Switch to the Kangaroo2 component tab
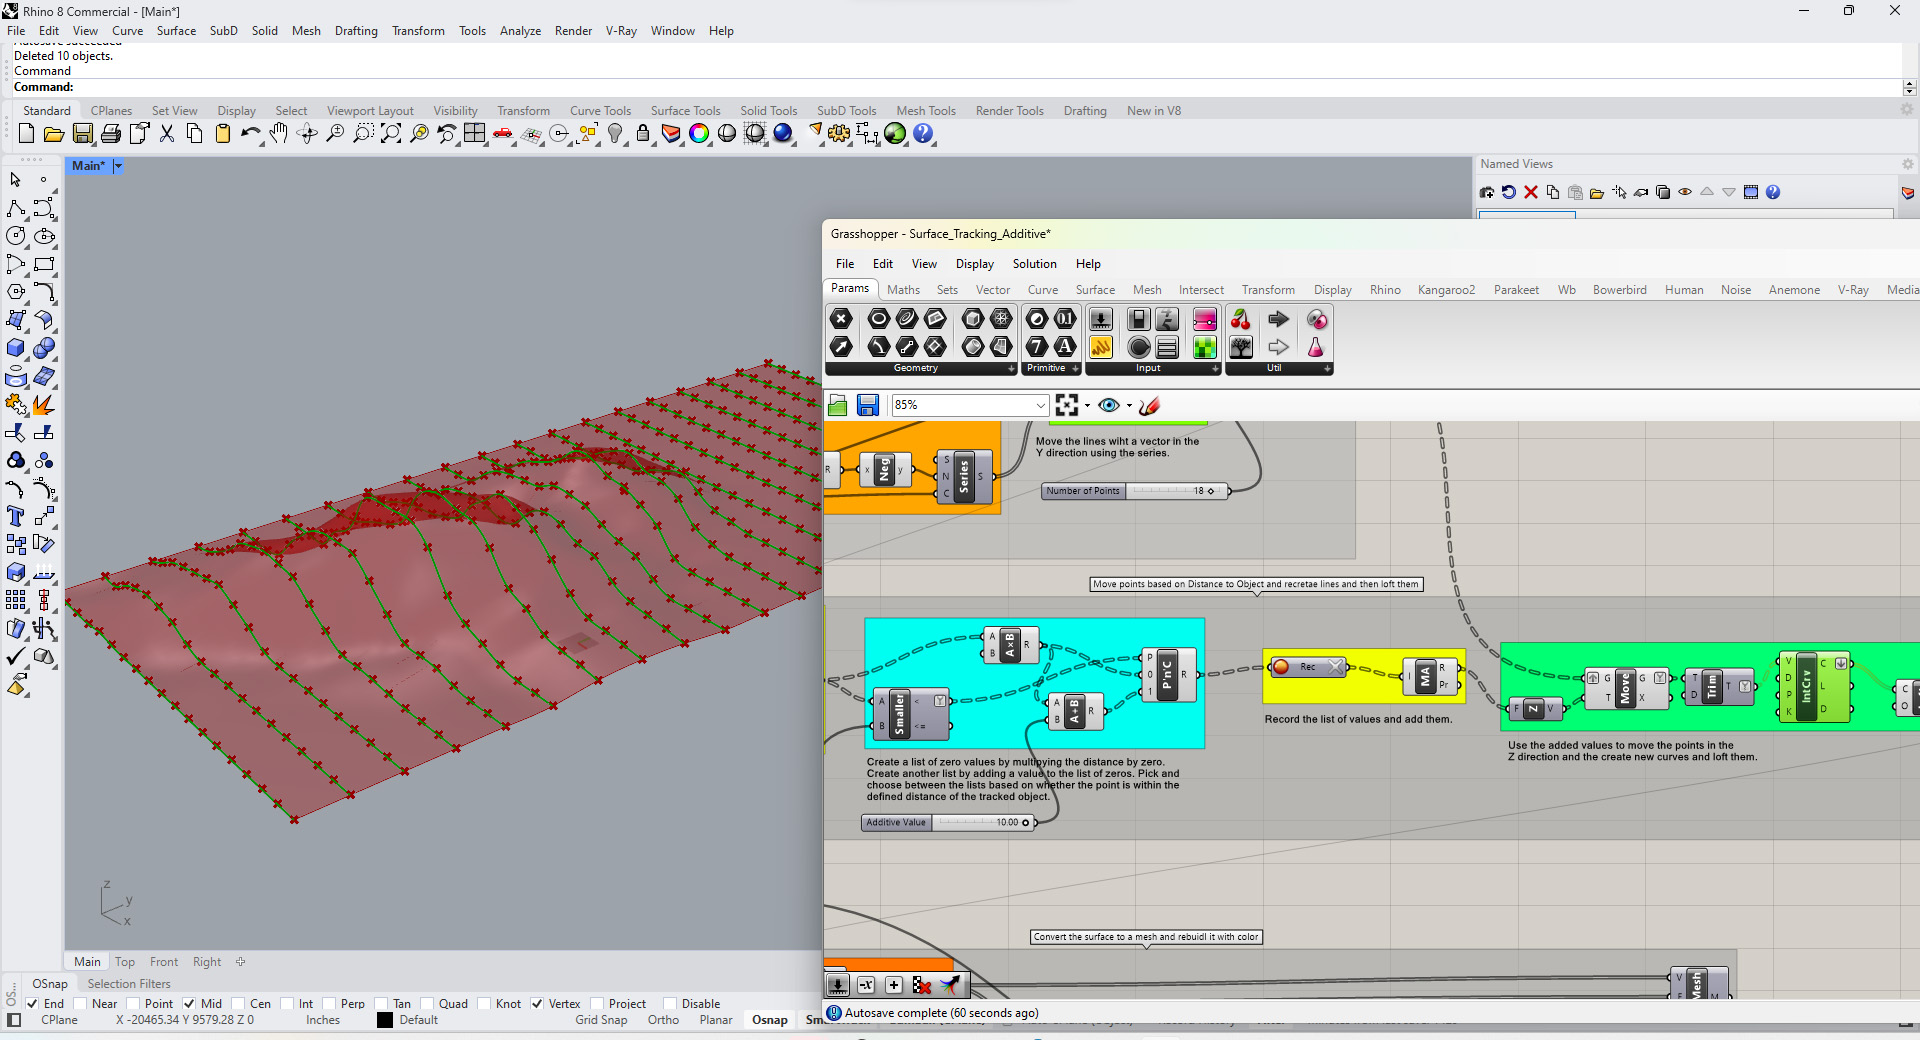1920x1040 pixels. [x=1446, y=290]
